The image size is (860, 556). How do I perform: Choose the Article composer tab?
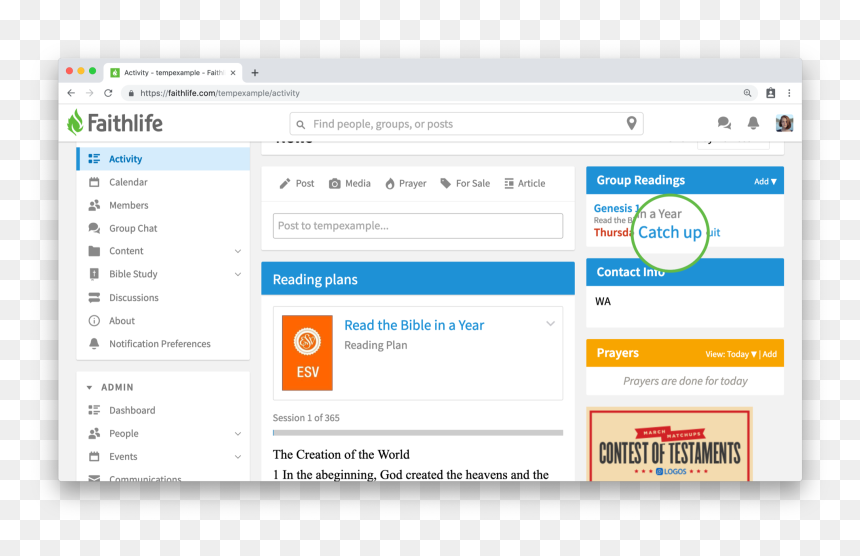(524, 184)
